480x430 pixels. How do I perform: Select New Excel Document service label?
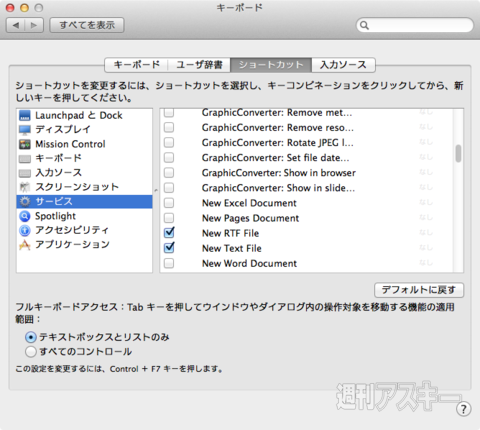click(x=249, y=203)
